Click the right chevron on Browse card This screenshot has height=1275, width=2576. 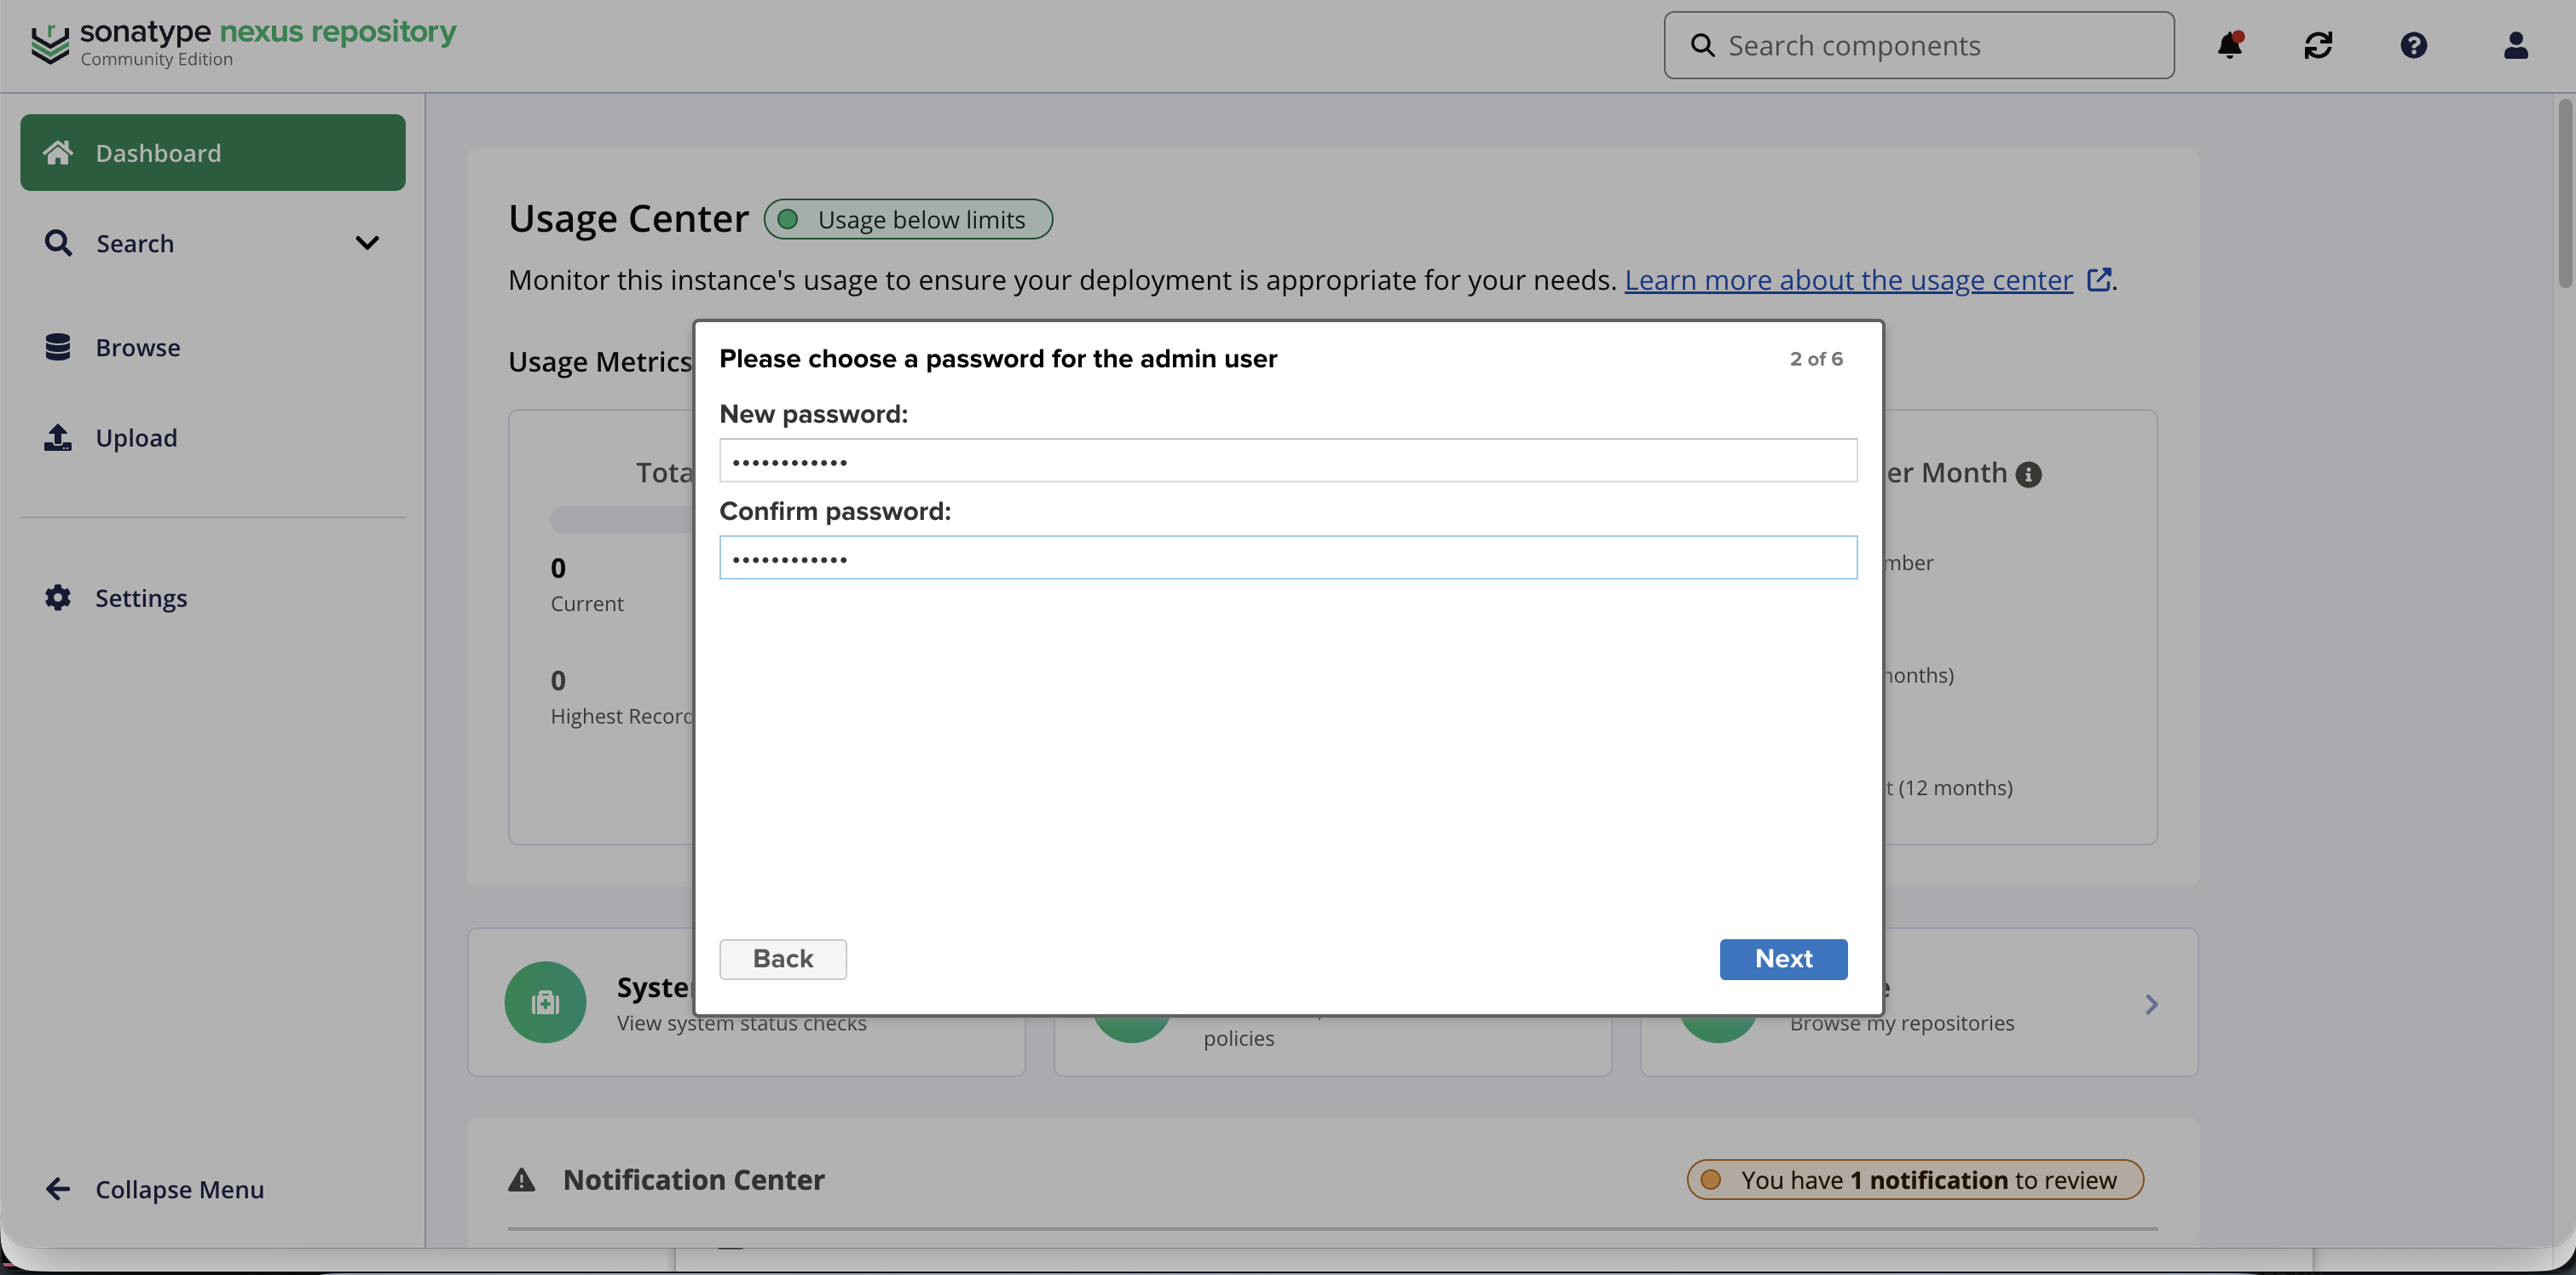tap(2151, 1004)
